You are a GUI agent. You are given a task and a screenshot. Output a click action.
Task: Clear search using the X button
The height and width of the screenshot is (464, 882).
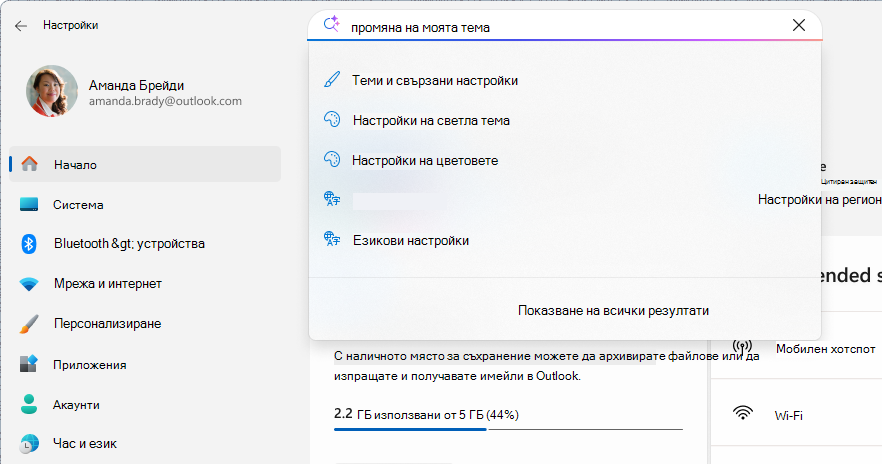click(799, 25)
